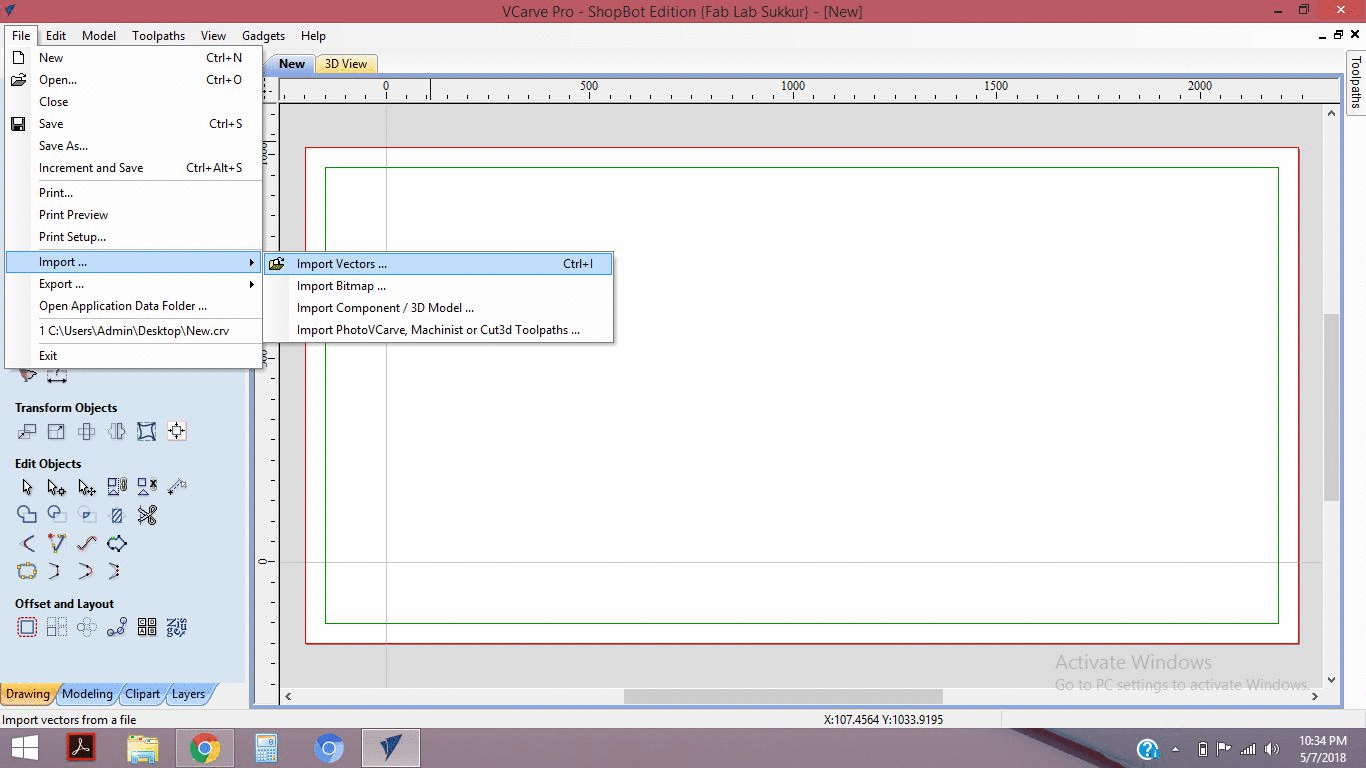Open the Calculator from the taskbar
This screenshot has width=1366, height=768.
[x=267, y=748]
